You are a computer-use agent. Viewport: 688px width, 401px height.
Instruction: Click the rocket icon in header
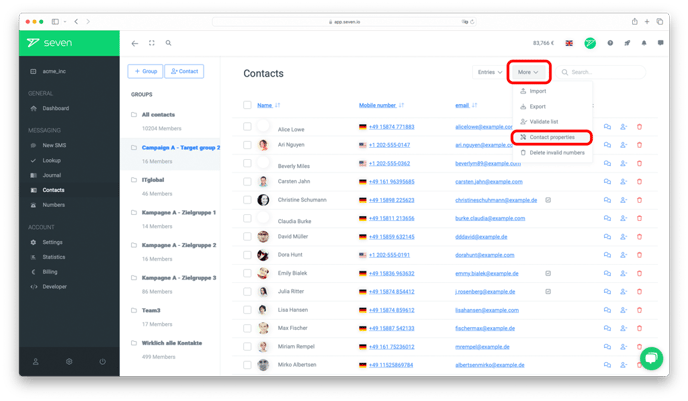coord(627,43)
